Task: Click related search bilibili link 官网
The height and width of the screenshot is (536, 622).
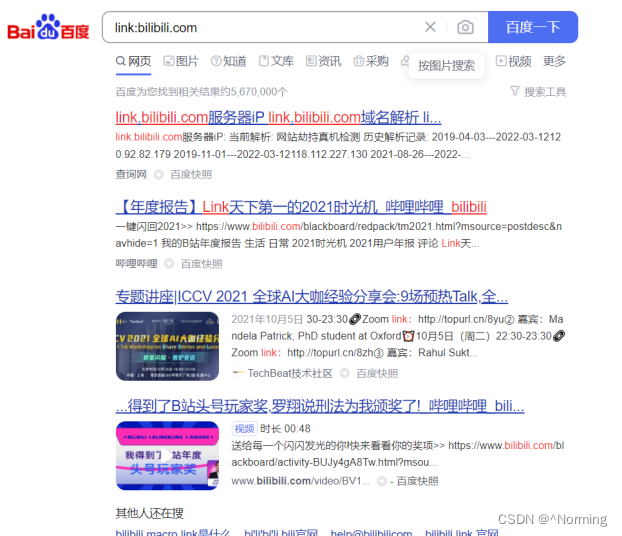Action: [461, 532]
